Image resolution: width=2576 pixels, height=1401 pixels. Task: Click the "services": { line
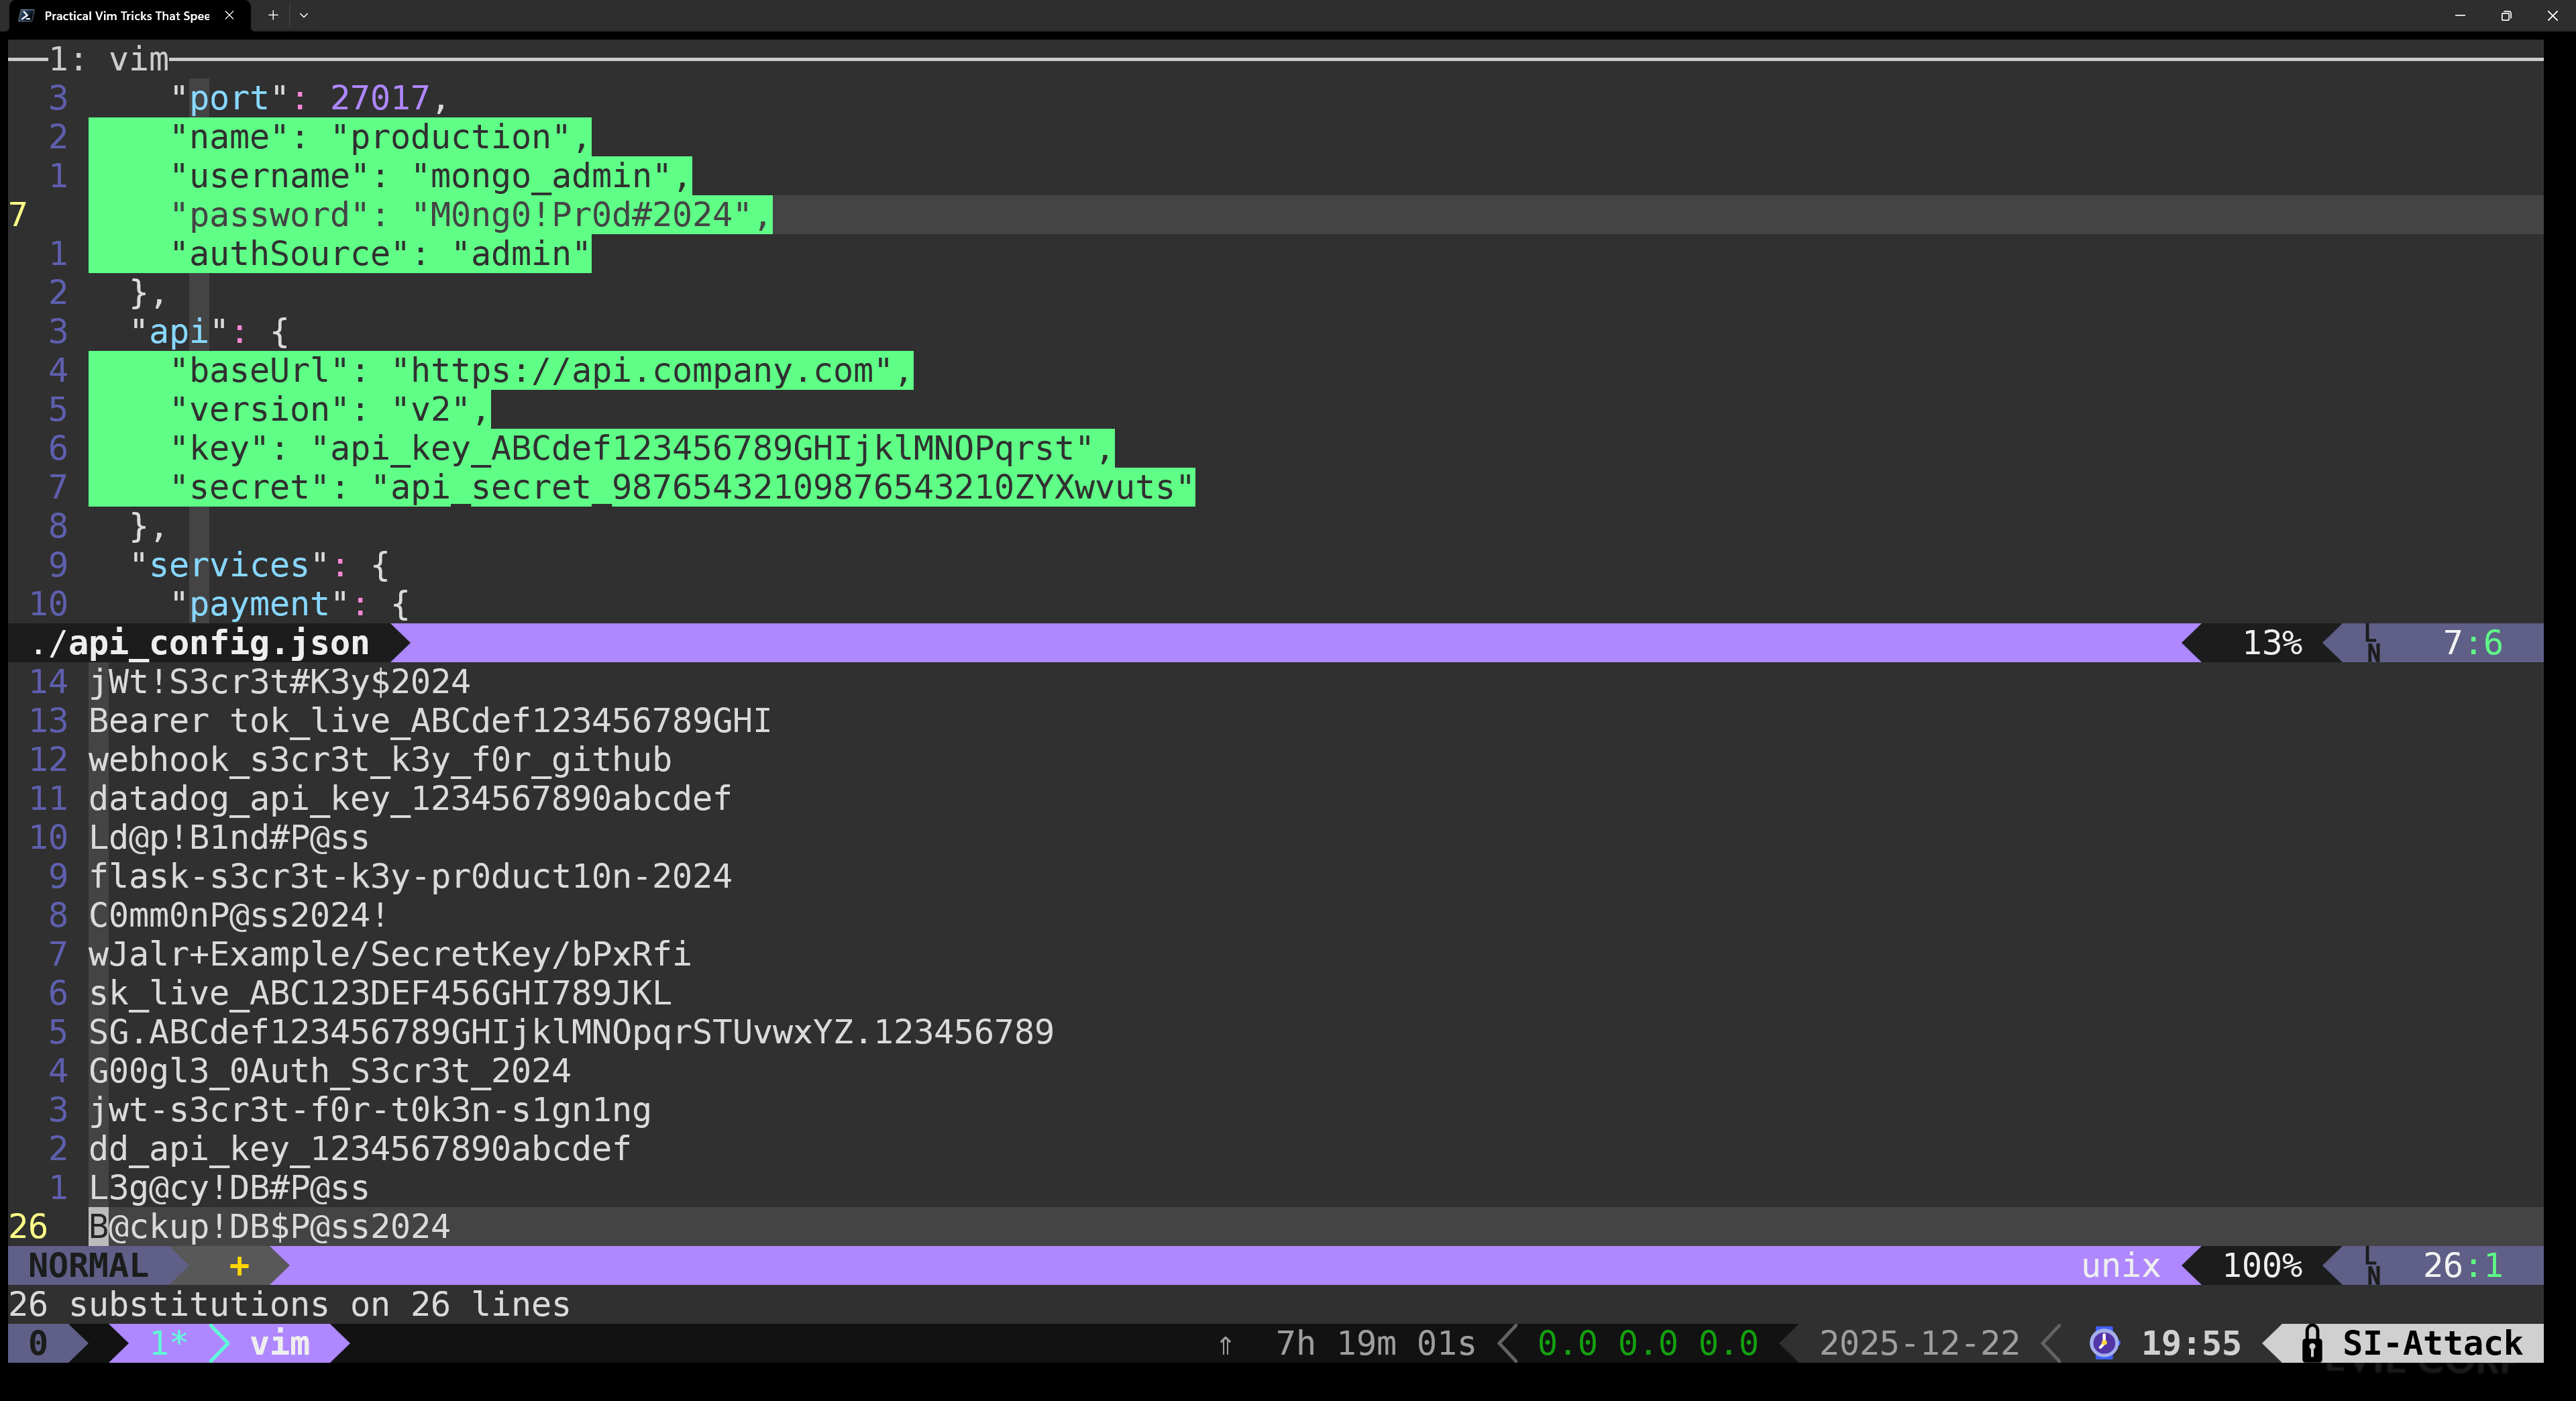[x=260, y=566]
